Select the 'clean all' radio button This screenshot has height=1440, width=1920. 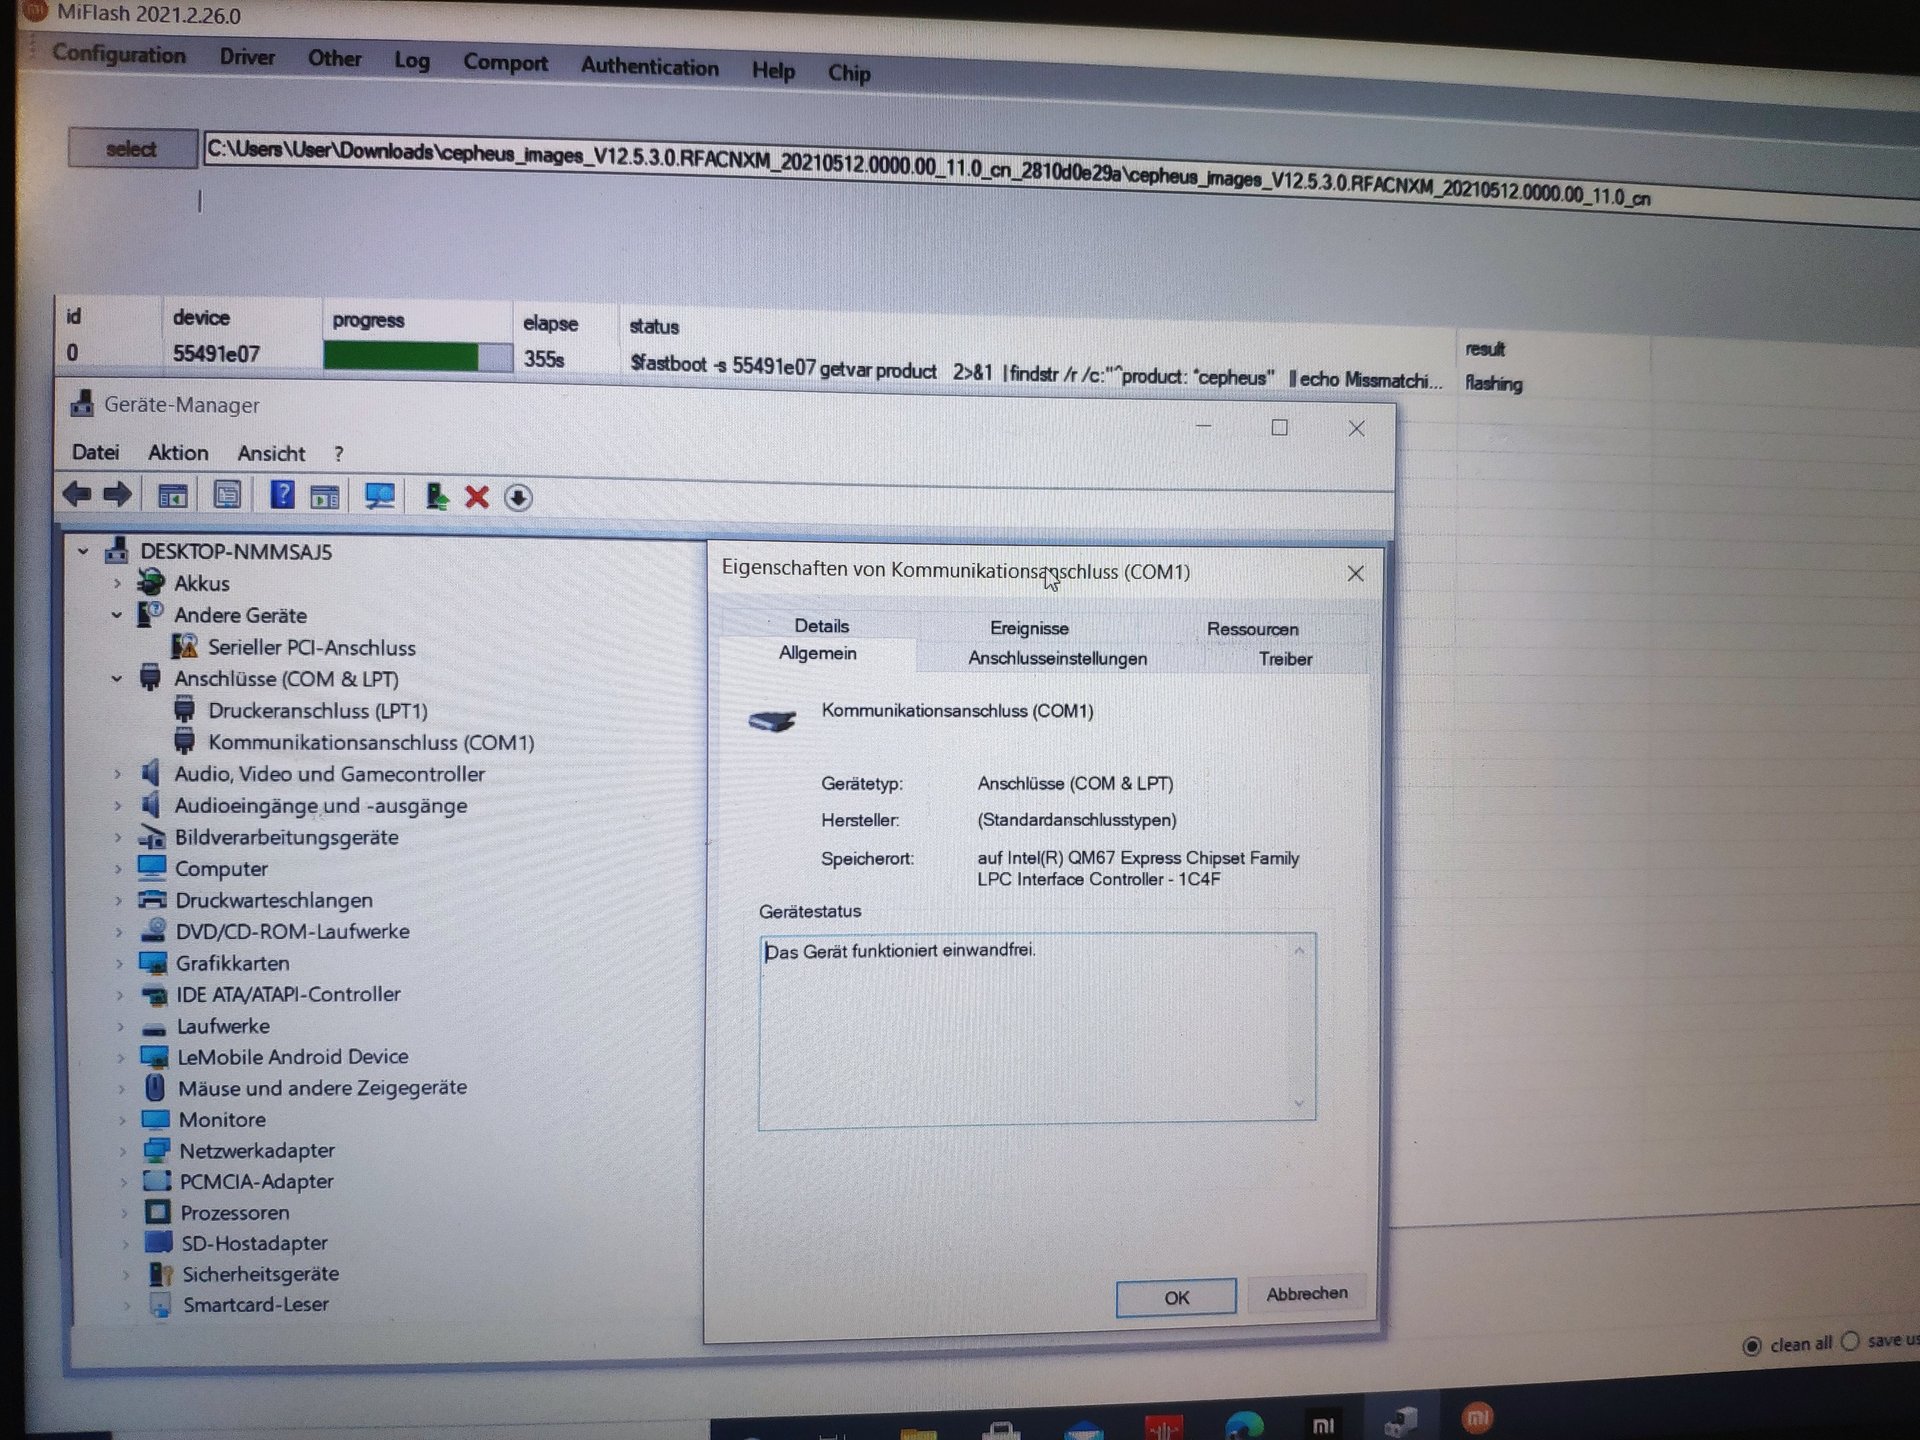[1751, 1346]
